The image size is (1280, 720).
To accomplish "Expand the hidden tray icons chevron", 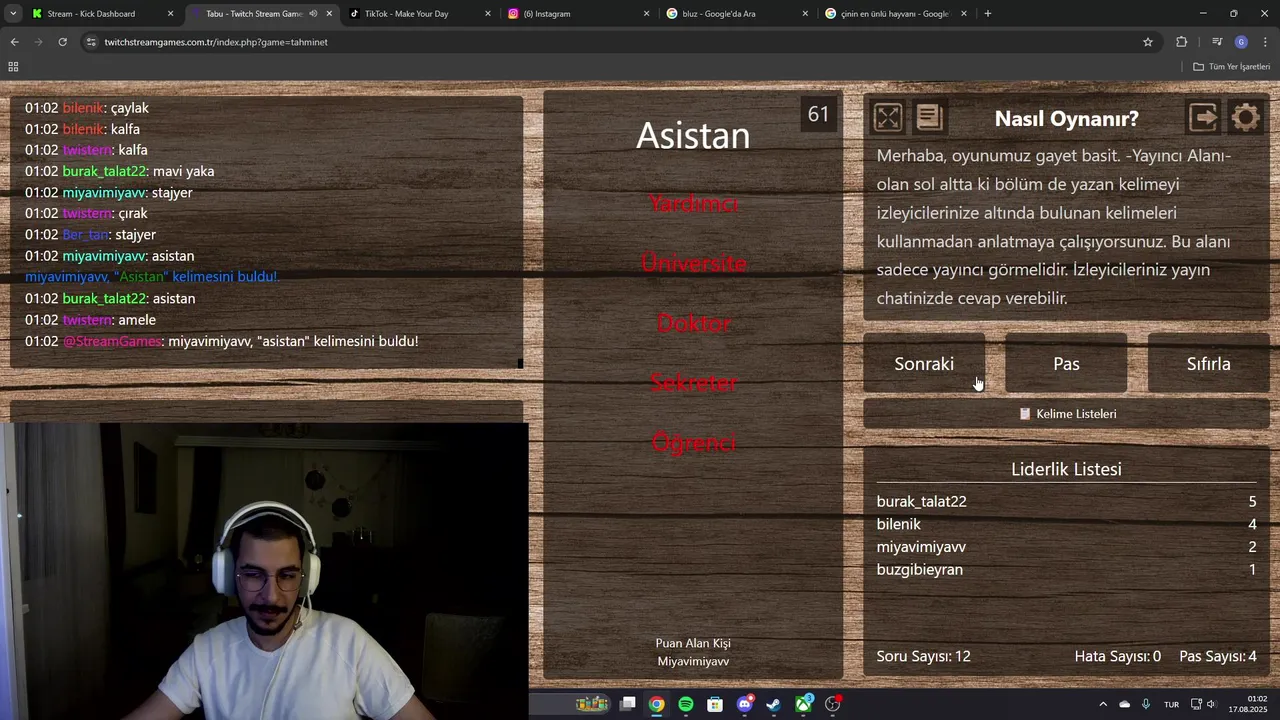I will (1103, 704).
